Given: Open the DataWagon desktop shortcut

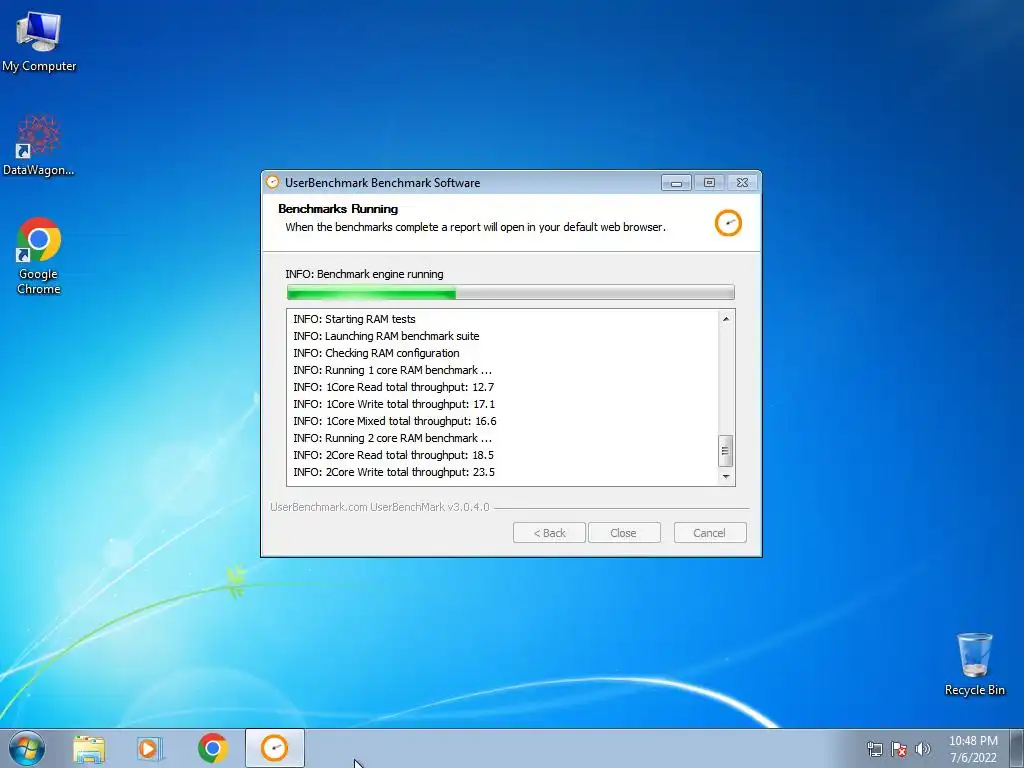Looking at the screenshot, I should [39, 145].
